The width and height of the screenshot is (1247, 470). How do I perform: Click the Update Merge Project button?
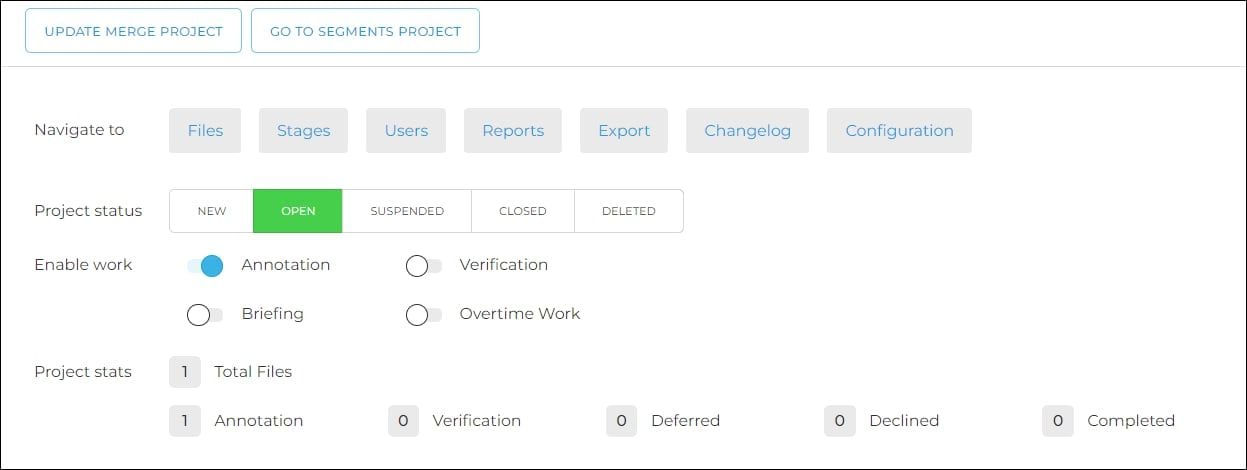(133, 31)
